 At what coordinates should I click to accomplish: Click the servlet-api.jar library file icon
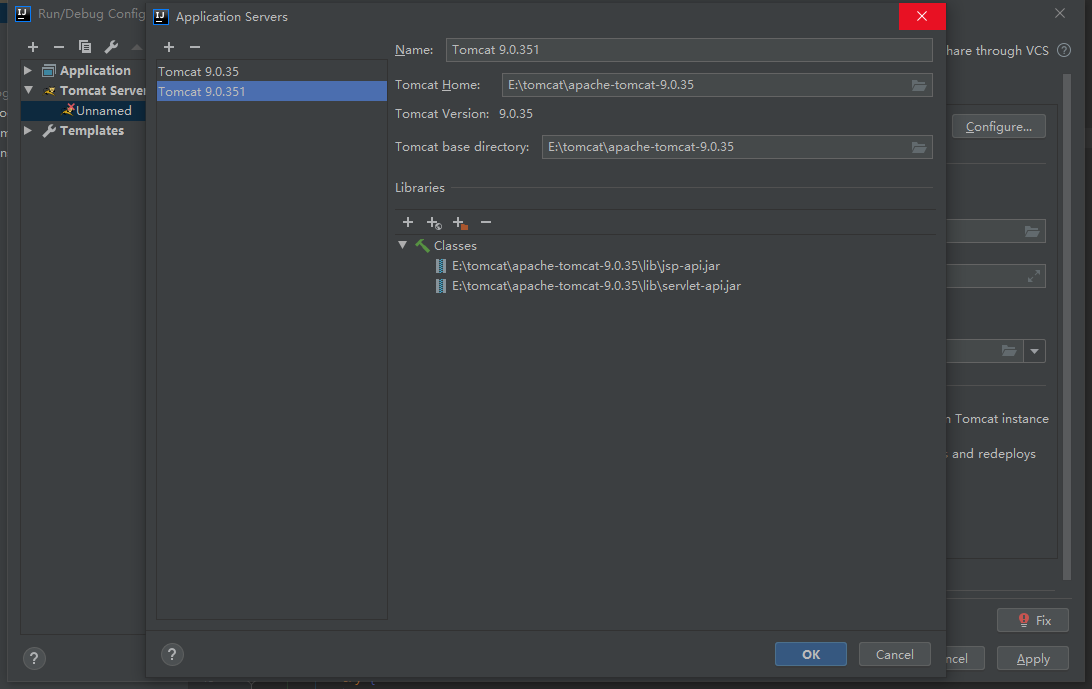(440, 286)
